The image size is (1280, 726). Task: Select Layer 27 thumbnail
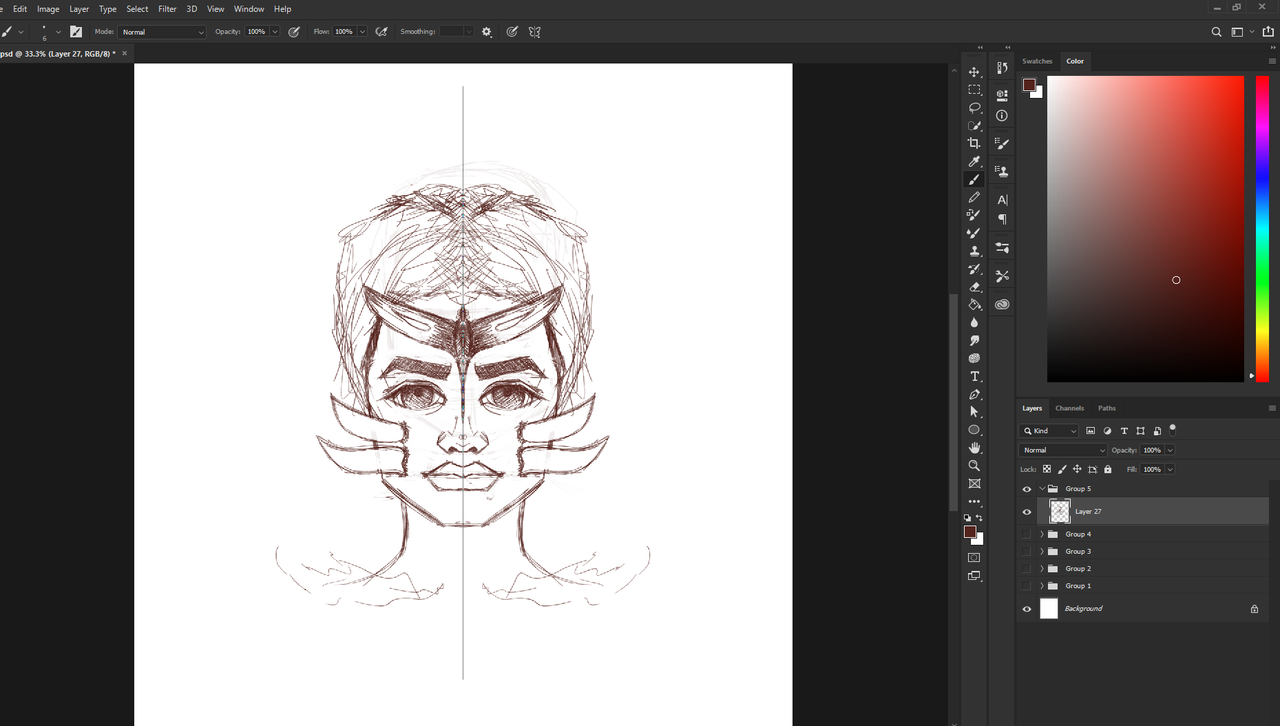coord(1060,511)
